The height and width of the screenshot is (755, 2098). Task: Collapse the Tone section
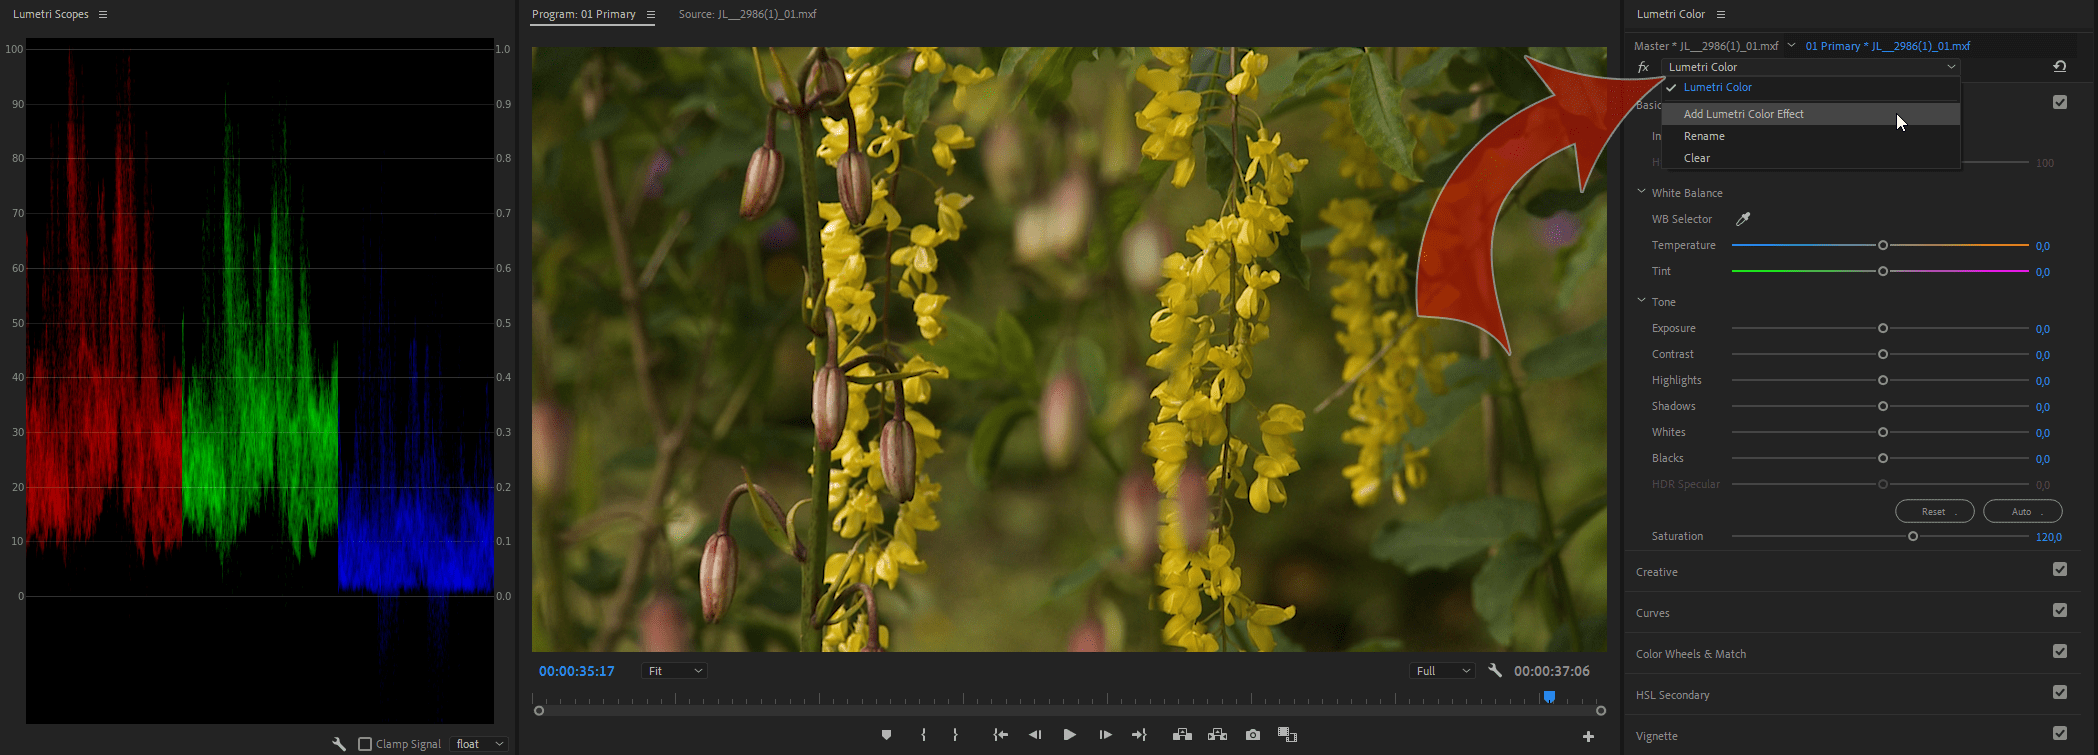tap(1641, 301)
